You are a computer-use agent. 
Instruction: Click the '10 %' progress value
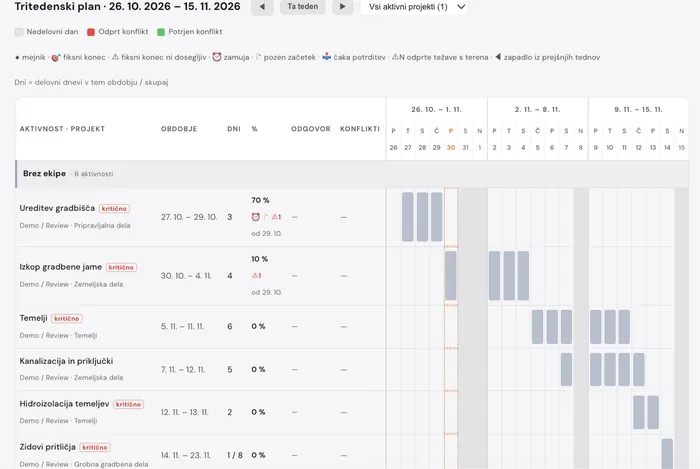(259, 259)
